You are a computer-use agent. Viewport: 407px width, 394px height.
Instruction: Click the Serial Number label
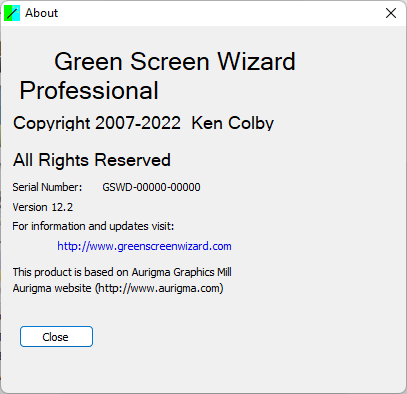pyautogui.click(x=47, y=187)
